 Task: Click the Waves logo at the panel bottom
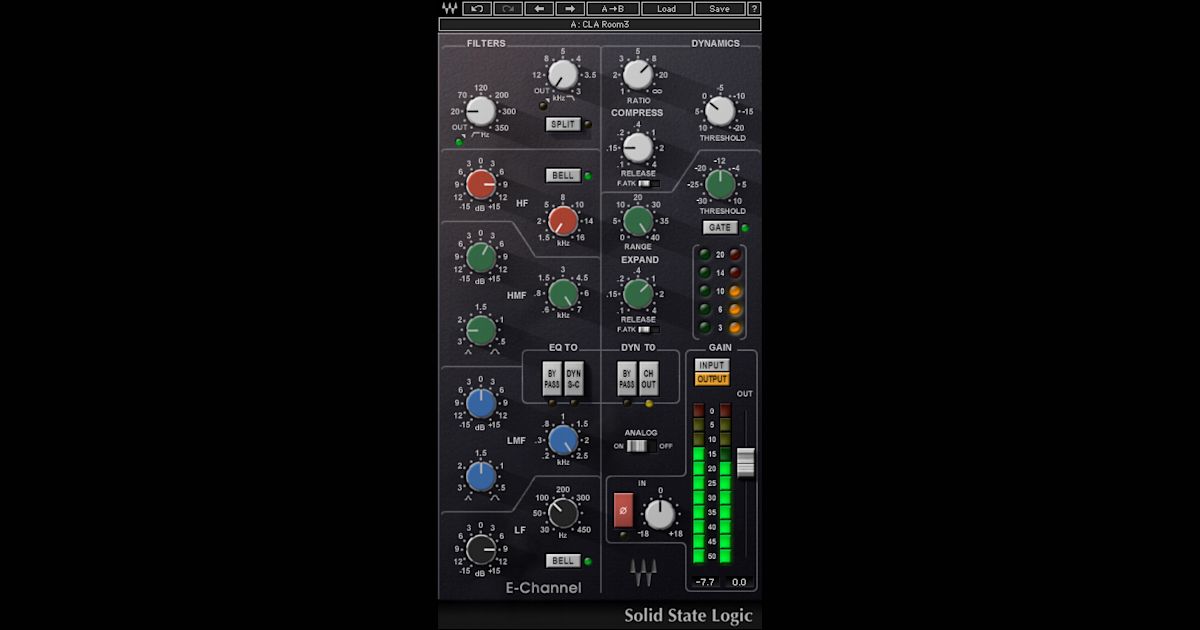pyautogui.click(x=642, y=573)
